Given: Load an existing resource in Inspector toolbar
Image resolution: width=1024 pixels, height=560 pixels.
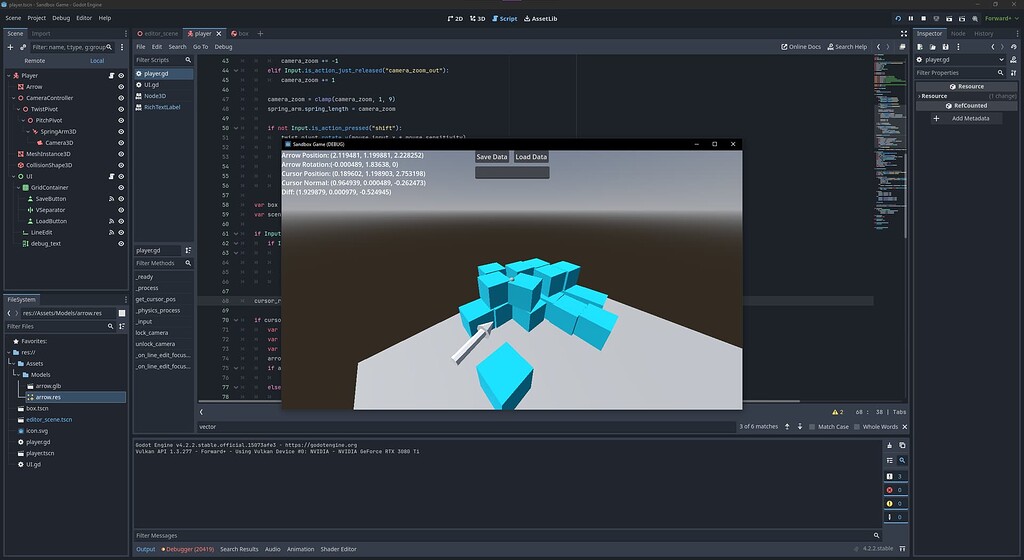Looking at the screenshot, I should coord(933,47).
